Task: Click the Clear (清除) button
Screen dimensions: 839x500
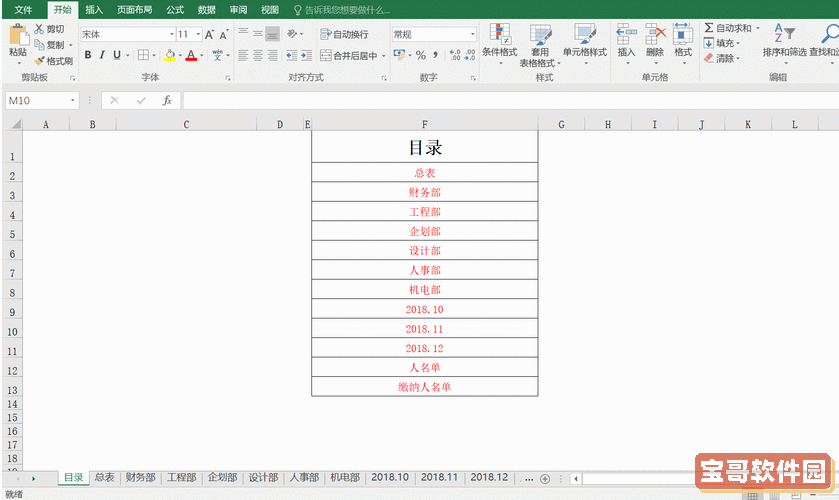Action: 721,58
